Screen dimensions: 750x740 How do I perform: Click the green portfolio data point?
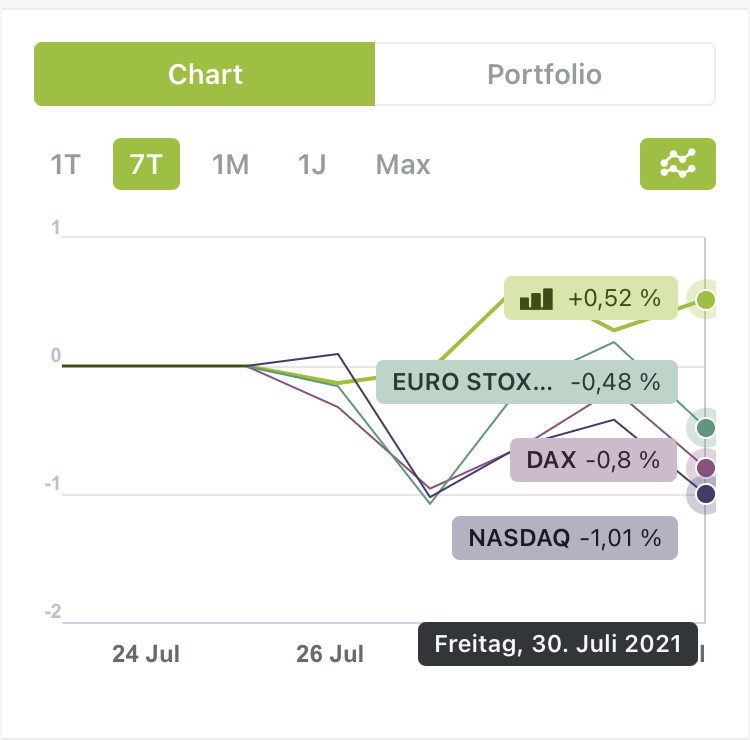706,299
